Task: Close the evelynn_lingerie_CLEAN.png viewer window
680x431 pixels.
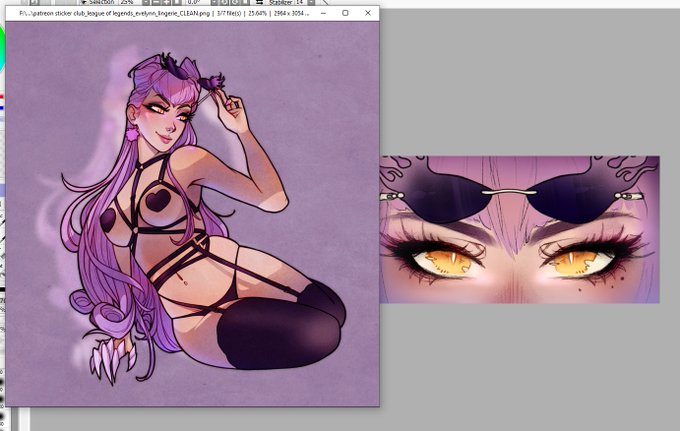Action: click(x=368, y=13)
